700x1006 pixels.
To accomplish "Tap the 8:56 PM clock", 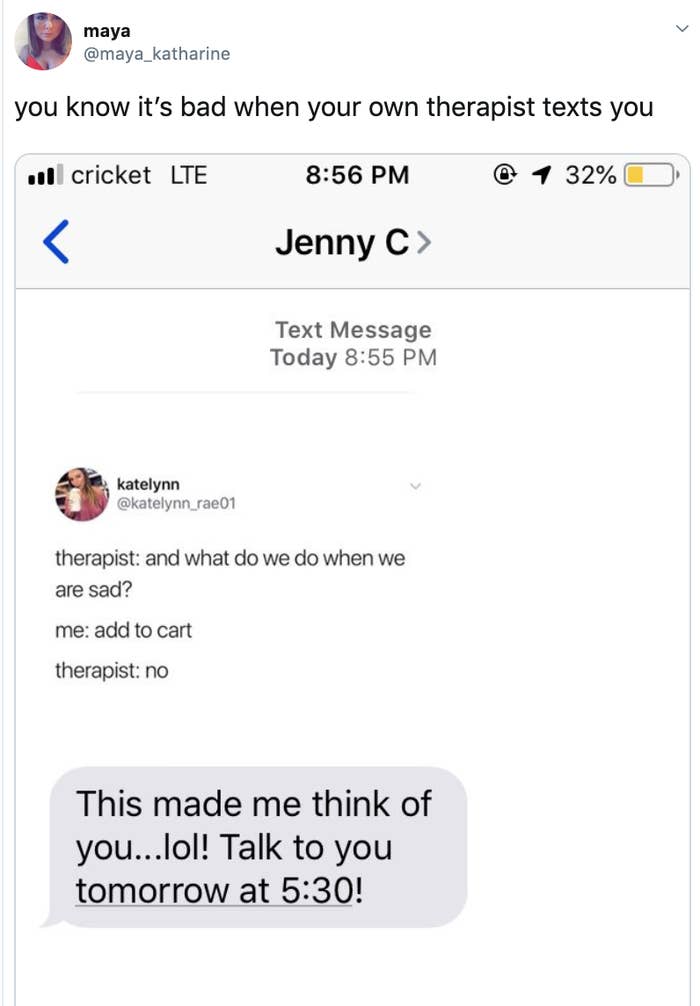I will [357, 176].
